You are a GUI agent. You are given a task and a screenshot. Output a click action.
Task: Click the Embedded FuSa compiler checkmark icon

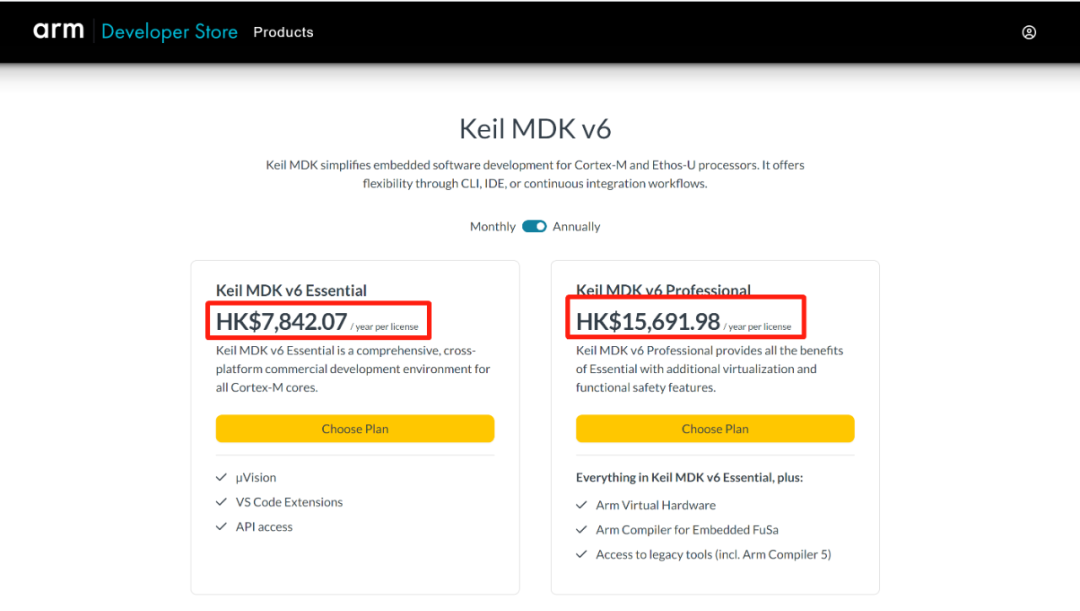[581, 530]
